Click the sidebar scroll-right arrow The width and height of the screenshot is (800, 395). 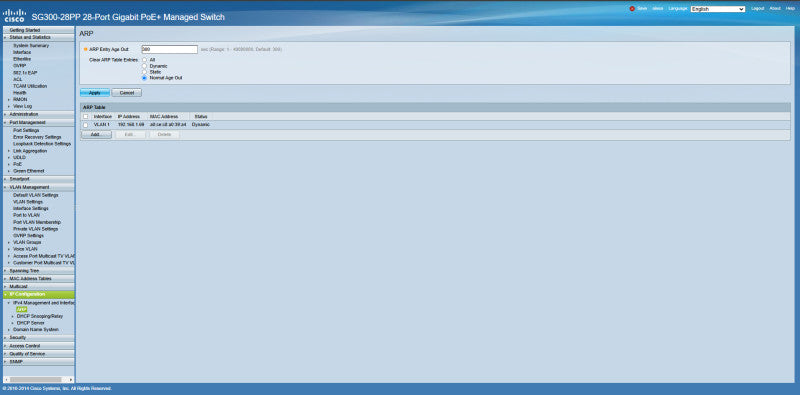[71, 380]
